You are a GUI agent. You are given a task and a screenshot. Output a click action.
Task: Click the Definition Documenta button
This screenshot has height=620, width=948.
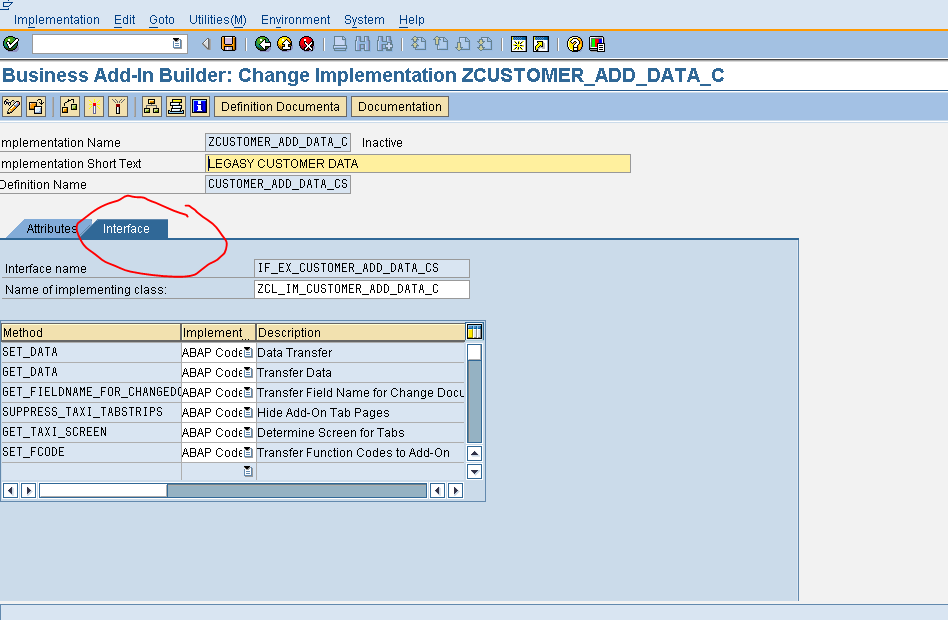[280, 106]
